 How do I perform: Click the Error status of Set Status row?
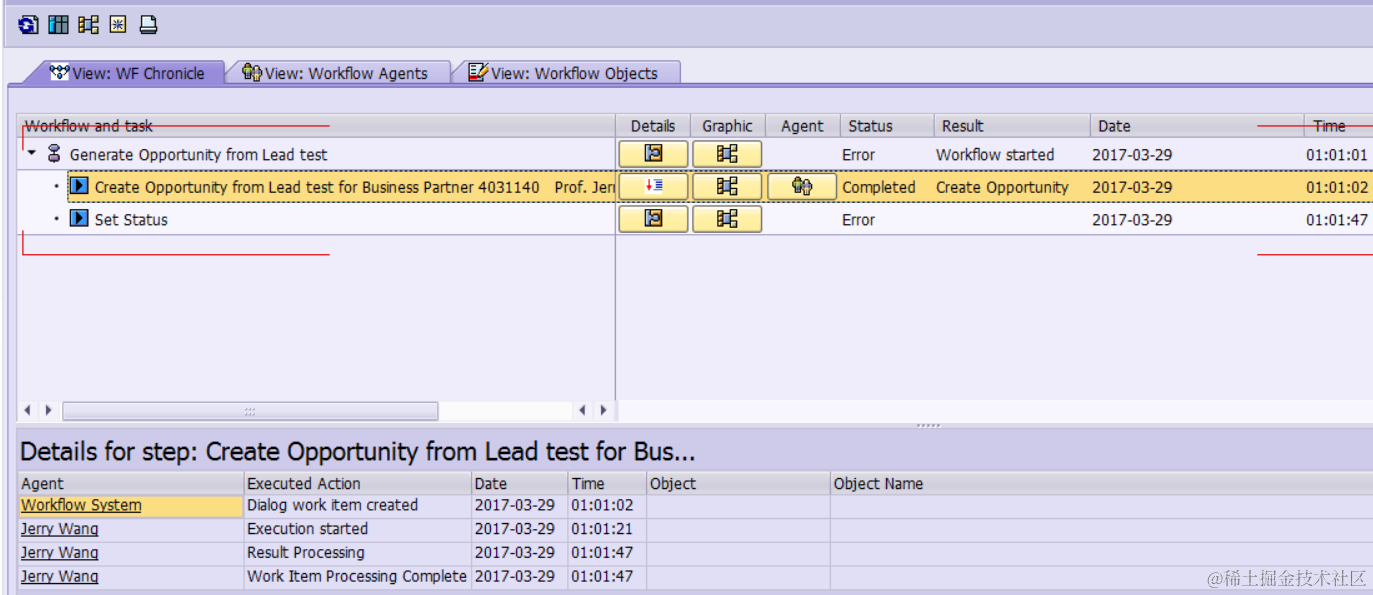[859, 220]
